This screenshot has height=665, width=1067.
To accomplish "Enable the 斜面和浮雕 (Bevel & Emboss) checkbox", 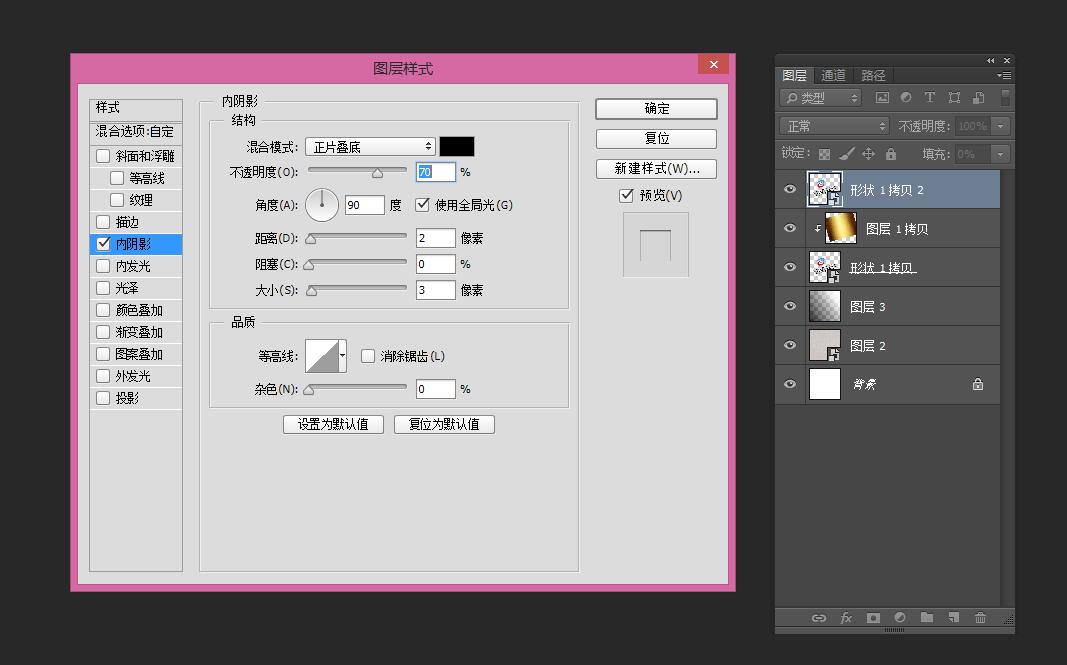I will pos(103,156).
